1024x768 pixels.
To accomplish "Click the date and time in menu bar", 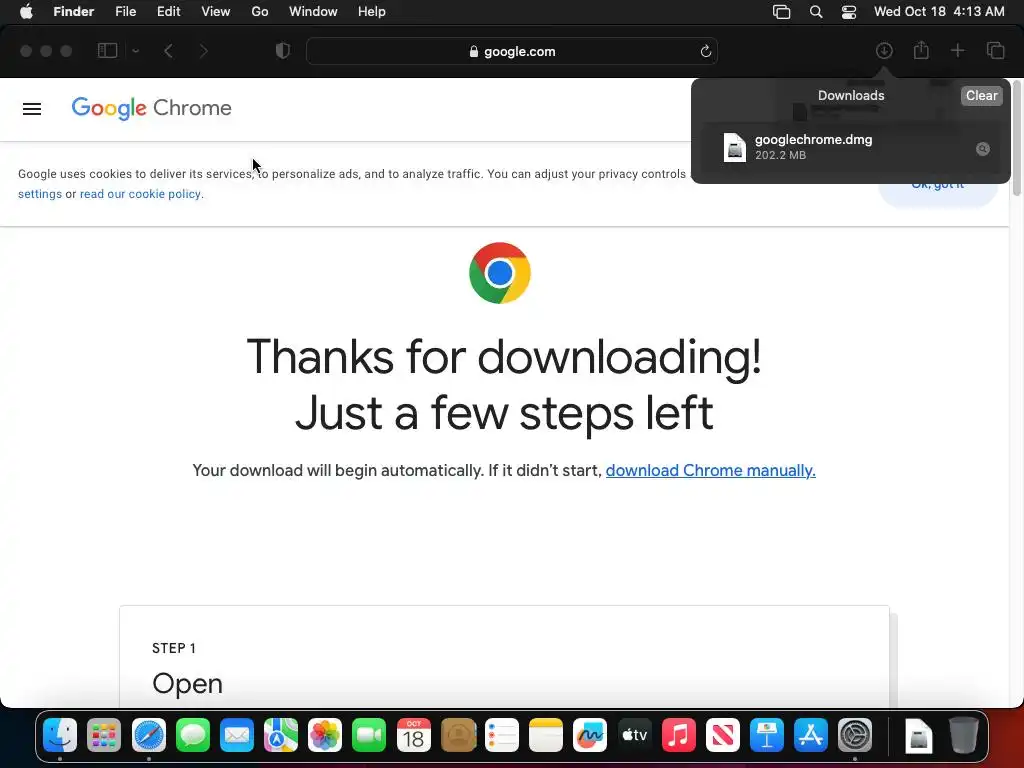I will point(939,12).
